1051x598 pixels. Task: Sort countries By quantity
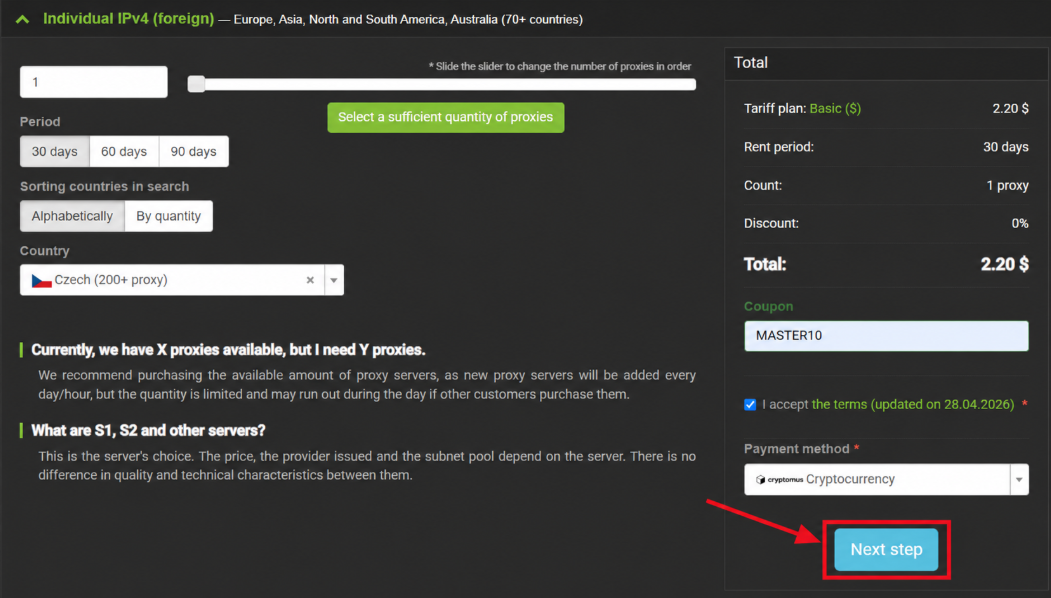point(169,216)
